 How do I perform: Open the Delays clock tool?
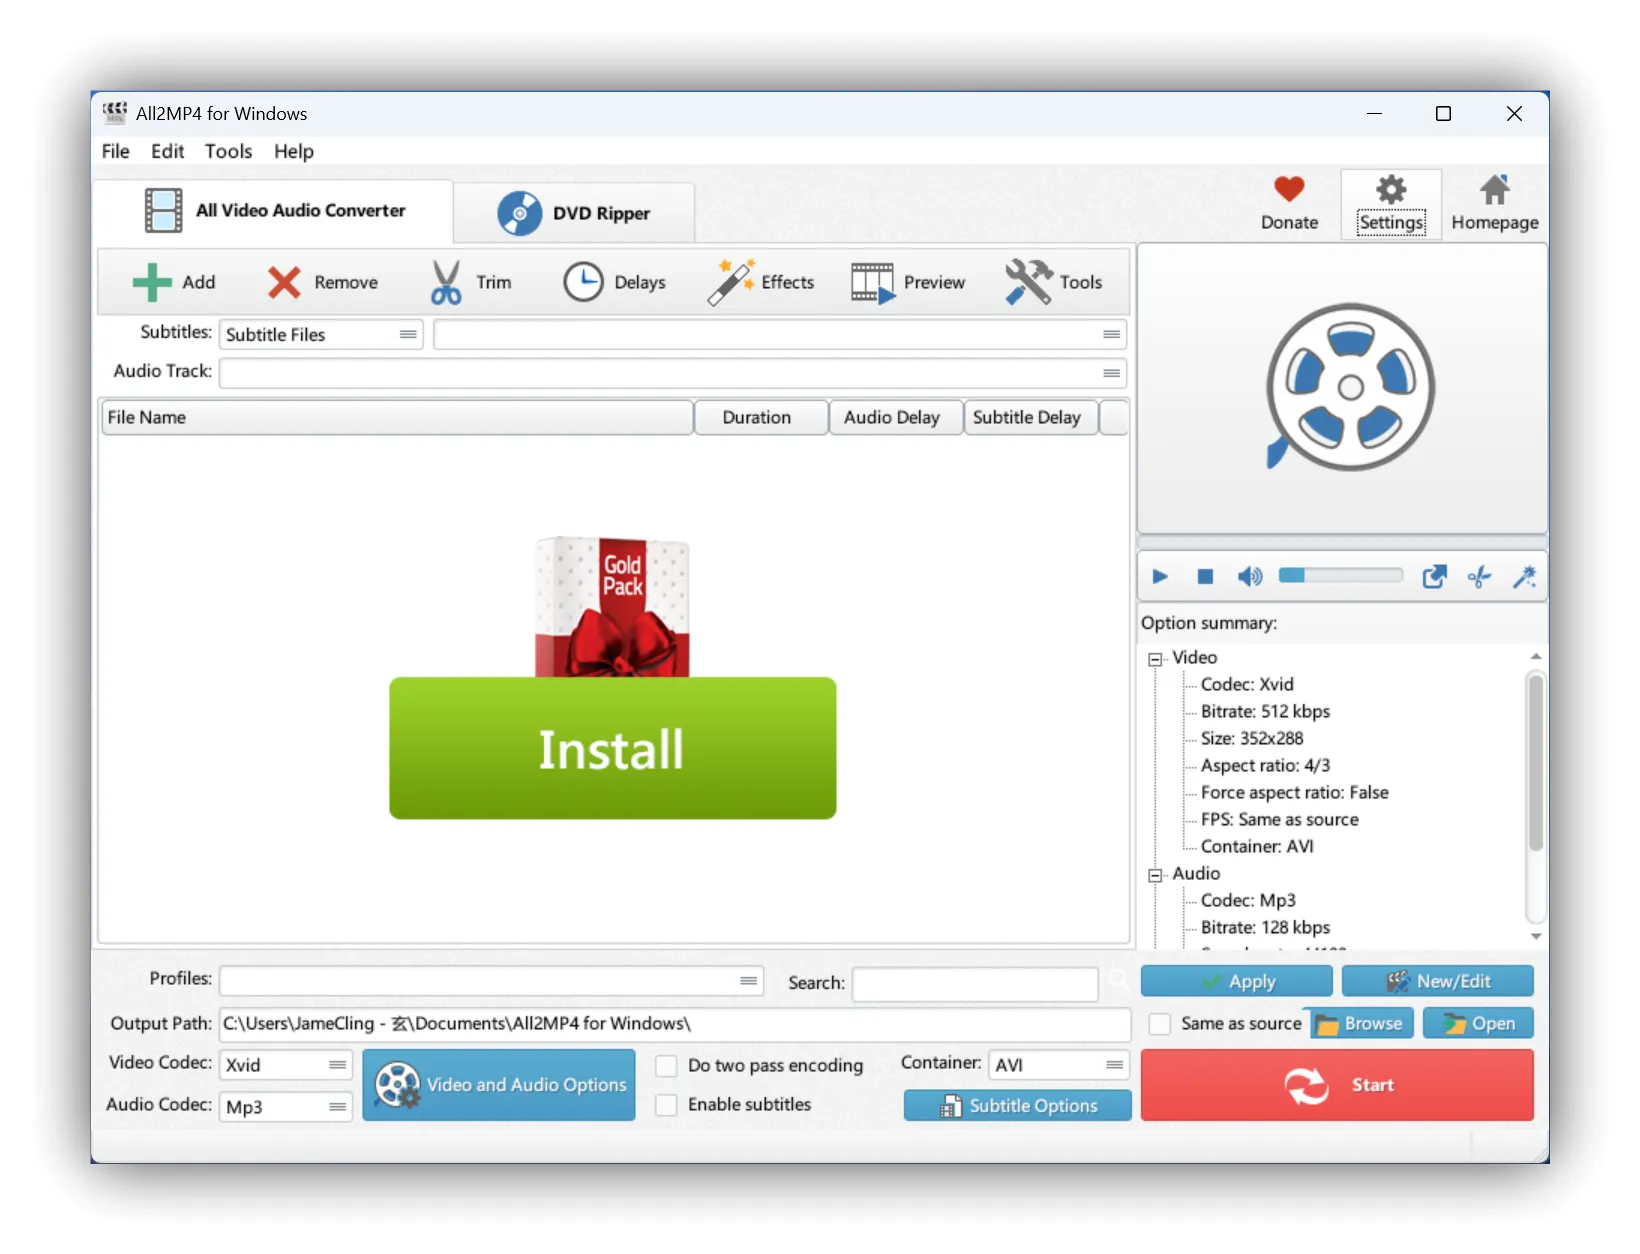[583, 283]
